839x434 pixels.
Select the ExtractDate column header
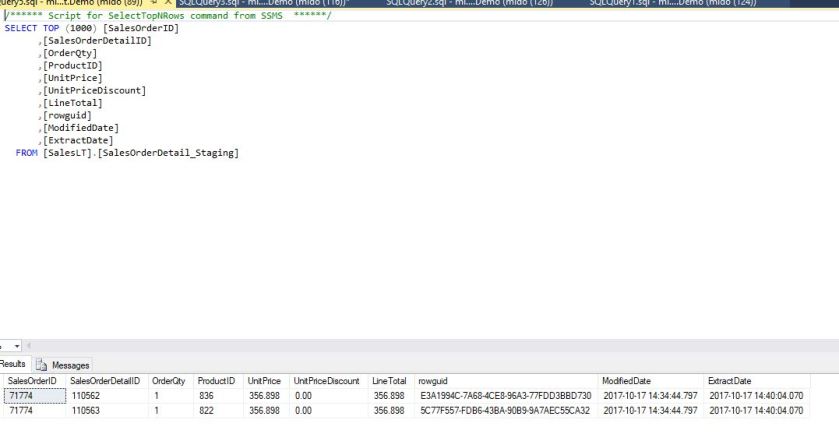(732, 381)
